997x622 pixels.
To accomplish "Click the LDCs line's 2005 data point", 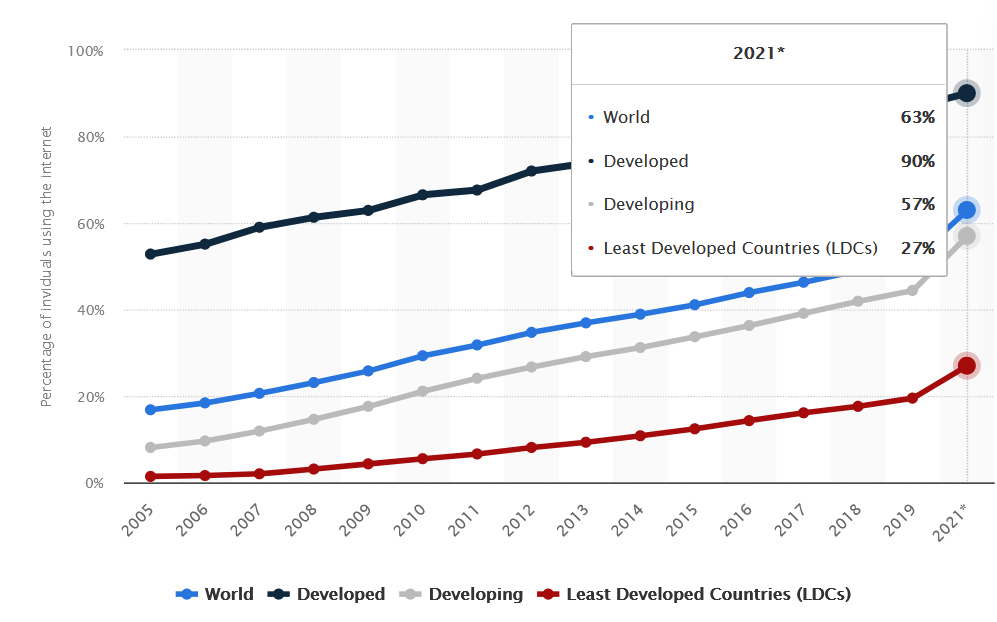I will click(151, 476).
